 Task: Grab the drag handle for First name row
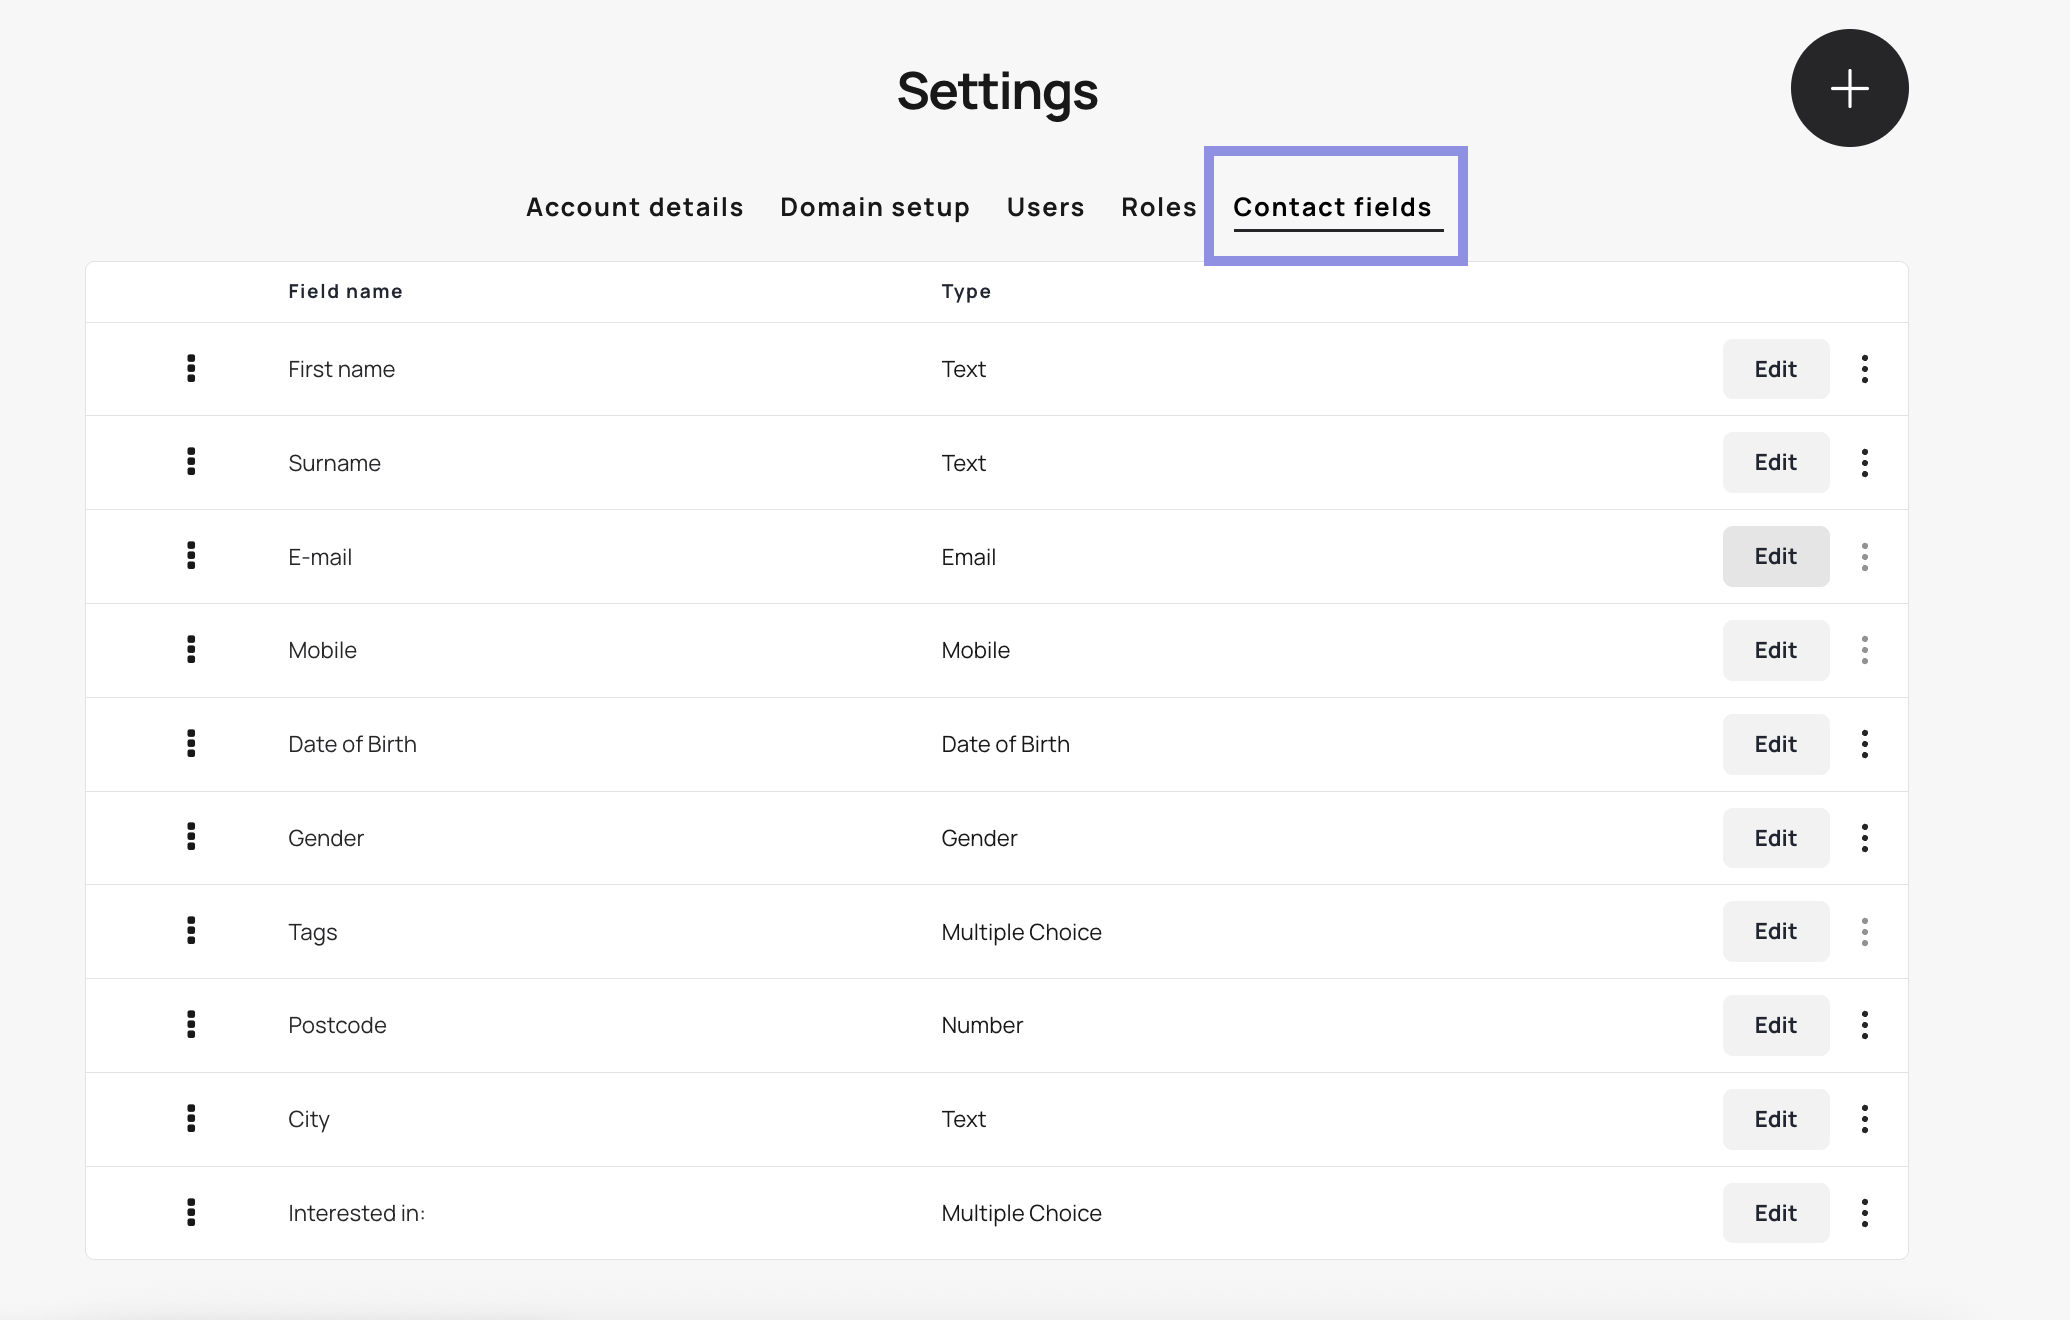pyautogui.click(x=191, y=369)
